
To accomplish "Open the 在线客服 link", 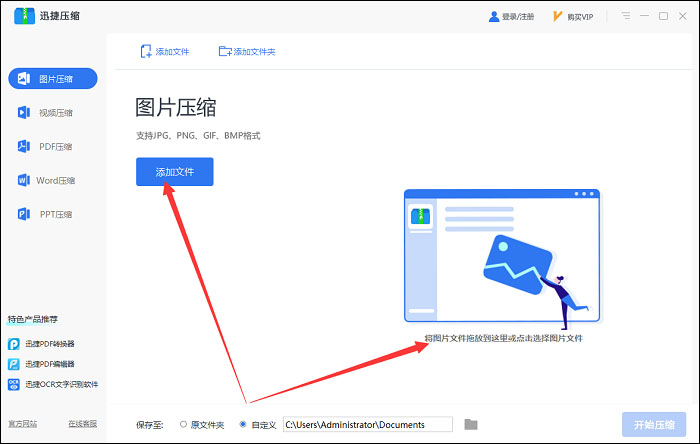I will click(83, 424).
